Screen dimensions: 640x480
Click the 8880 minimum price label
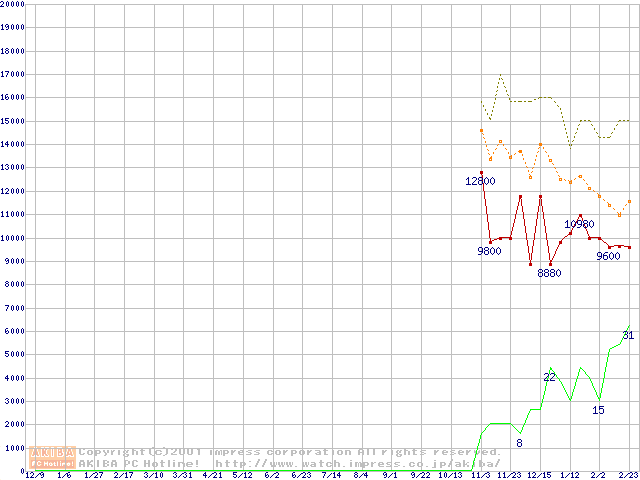click(549, 273)
